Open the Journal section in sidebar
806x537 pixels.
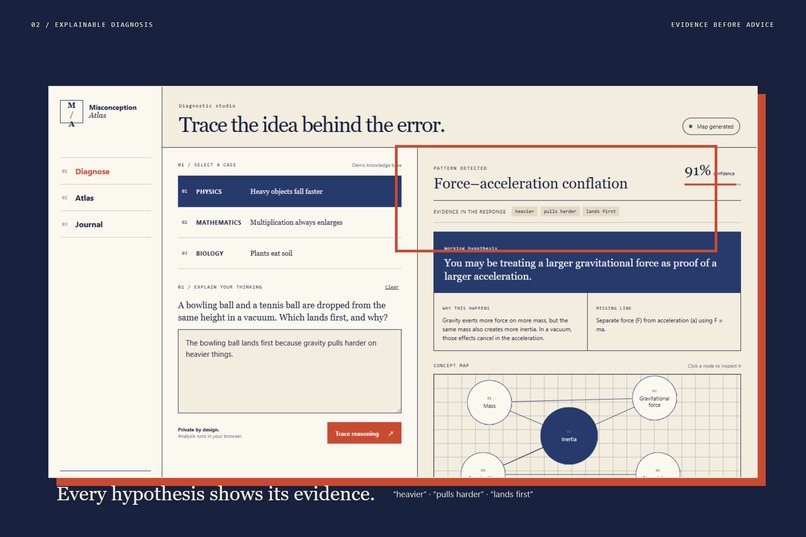pos(105,225)
